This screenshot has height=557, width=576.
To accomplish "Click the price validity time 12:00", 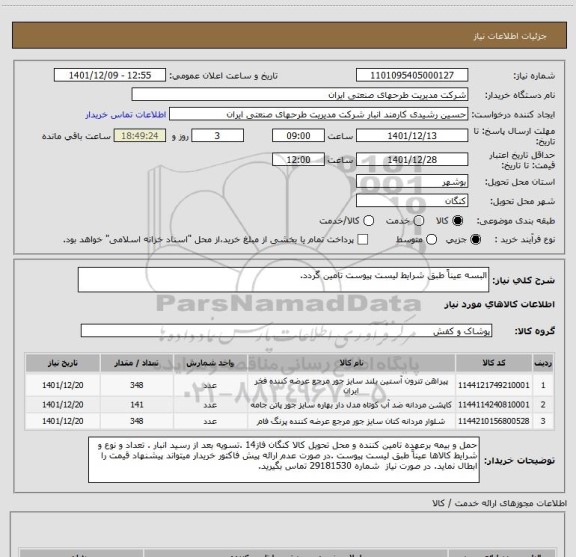I will click(x=298, y=159).
